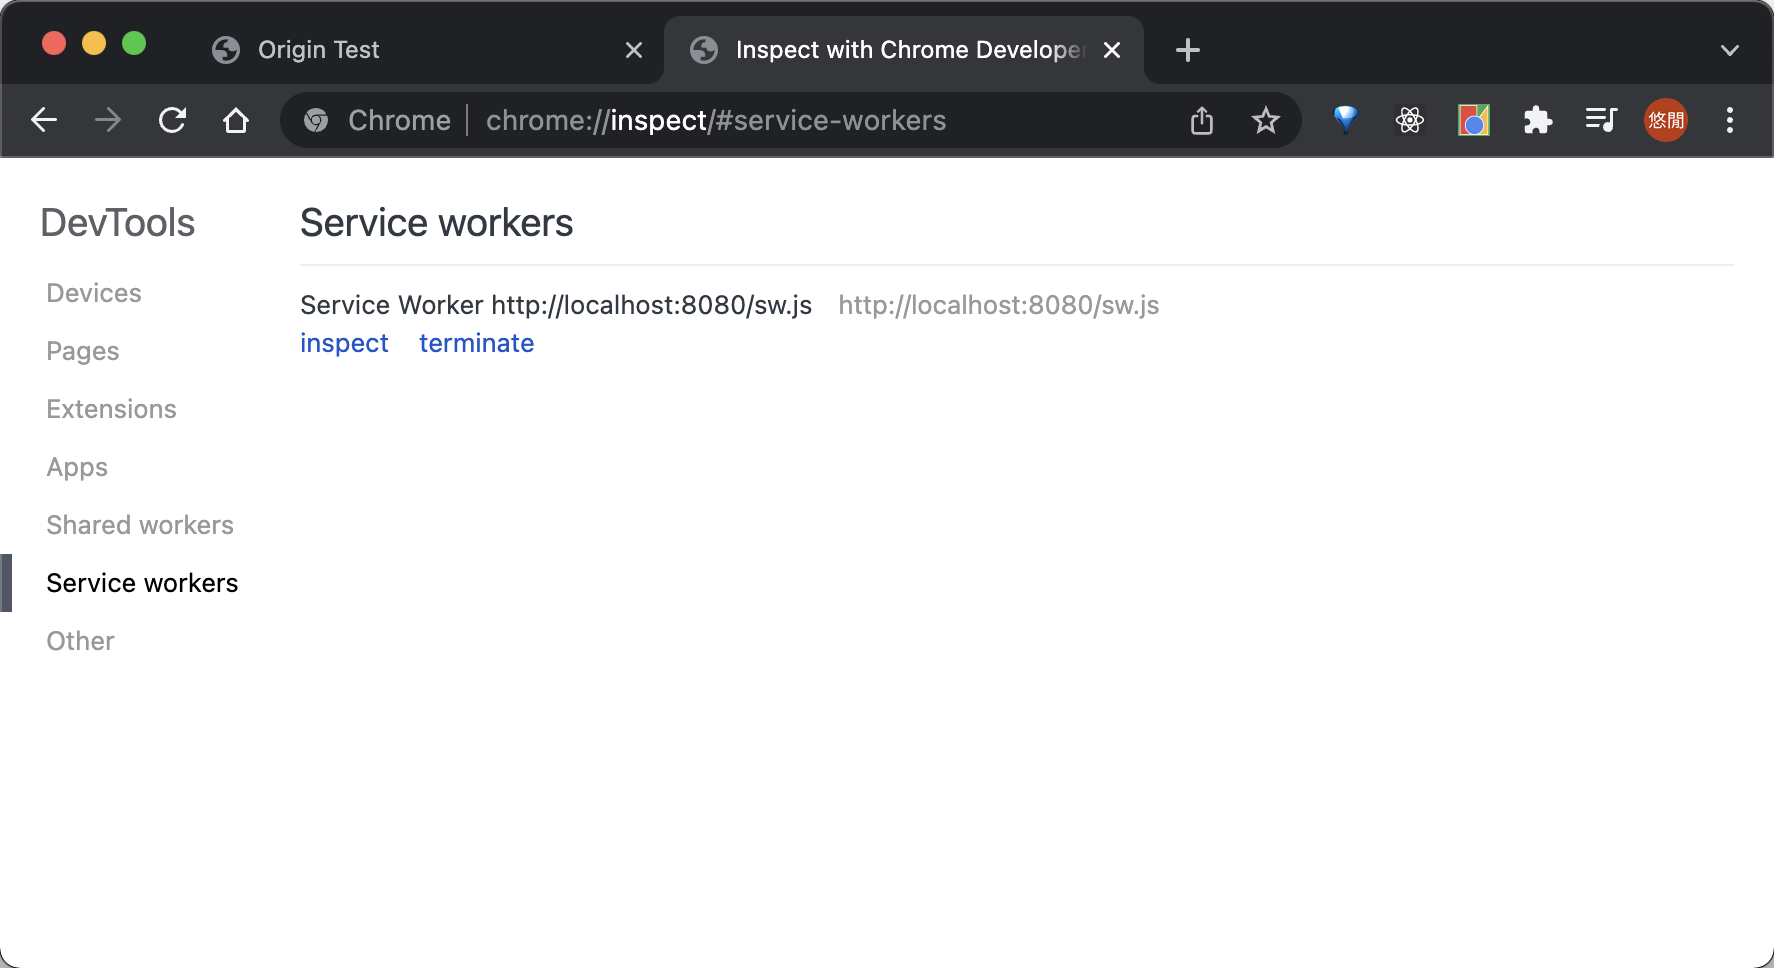
Task: Click the puzzle-piece Extensions icon in toolbar
Action: tap(1537, 120)
